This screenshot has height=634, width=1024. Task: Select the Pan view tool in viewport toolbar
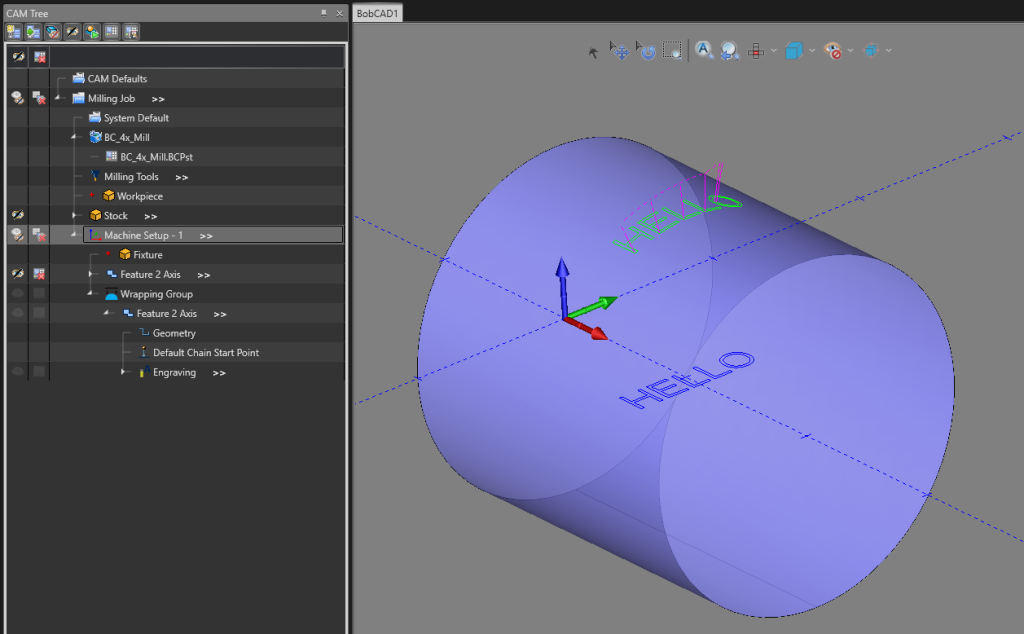pyautogui.click(x=620, y=50)
